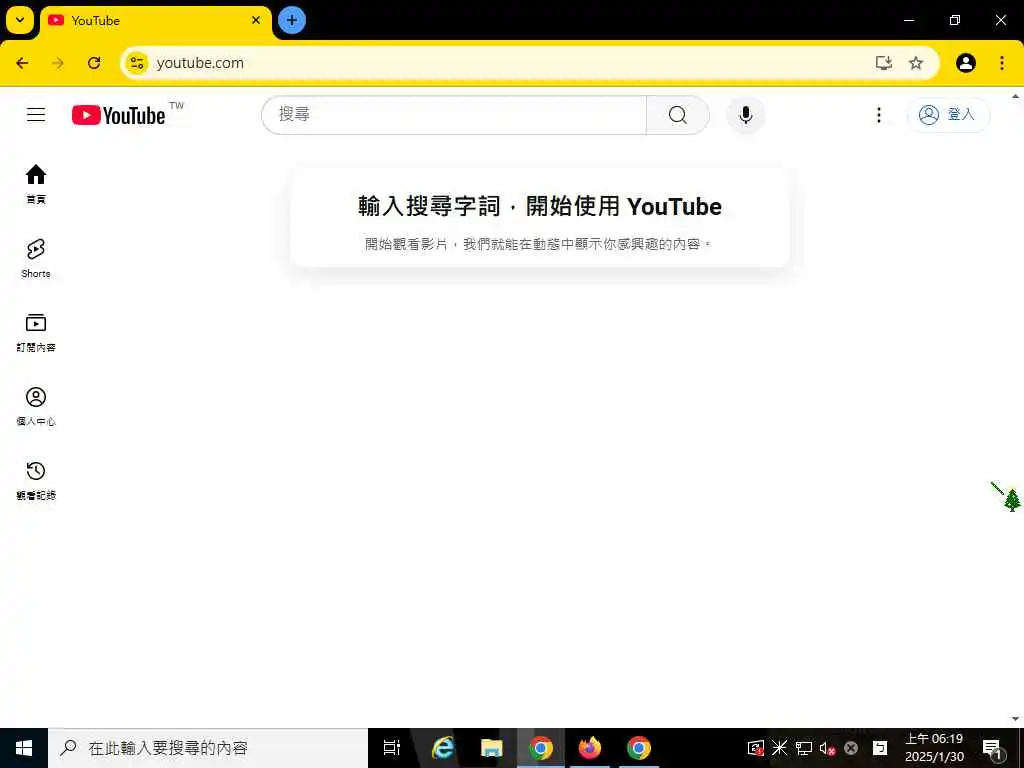The image size is (1024, 768).
Task: Open File Explorer from taskbar
Action: click(x=491, y=748)
